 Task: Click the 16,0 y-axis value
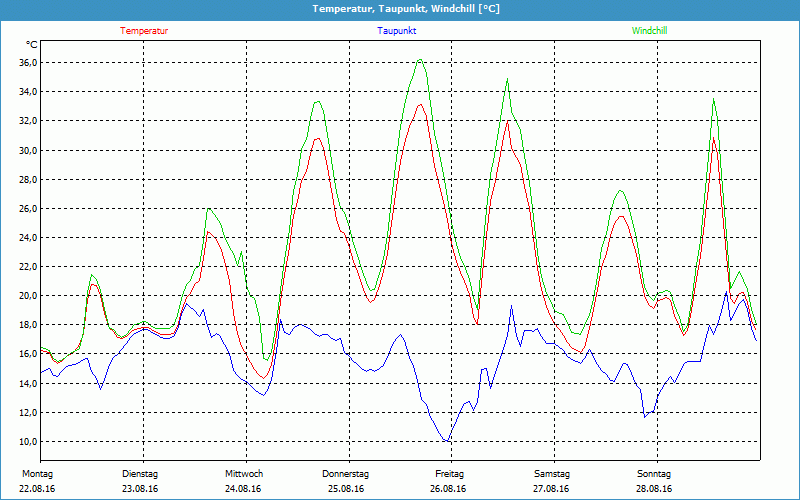click(x=27, y=354)
